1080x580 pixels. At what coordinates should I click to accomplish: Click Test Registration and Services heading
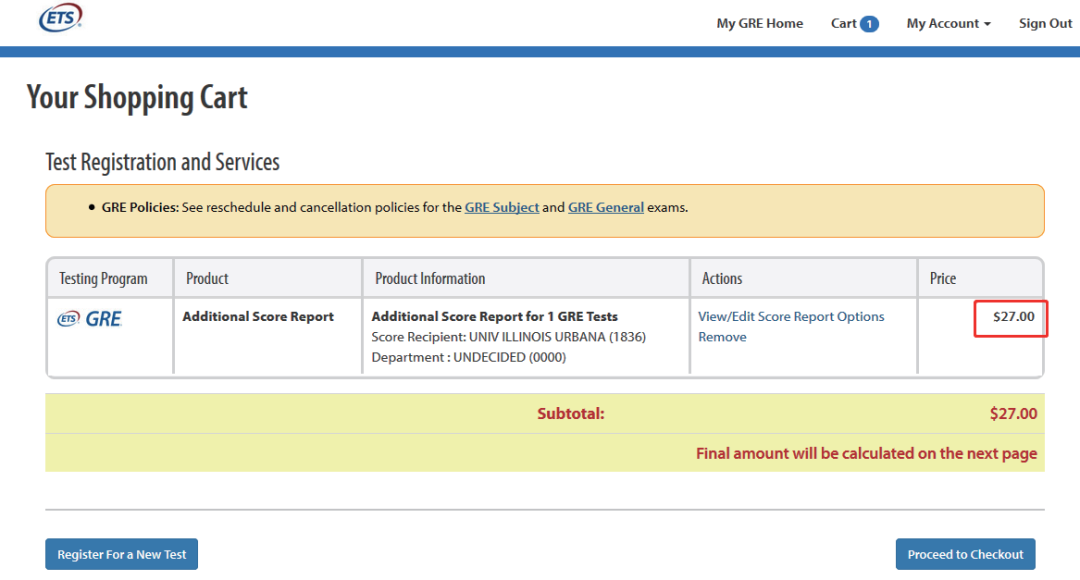click(x=163, y=162)
